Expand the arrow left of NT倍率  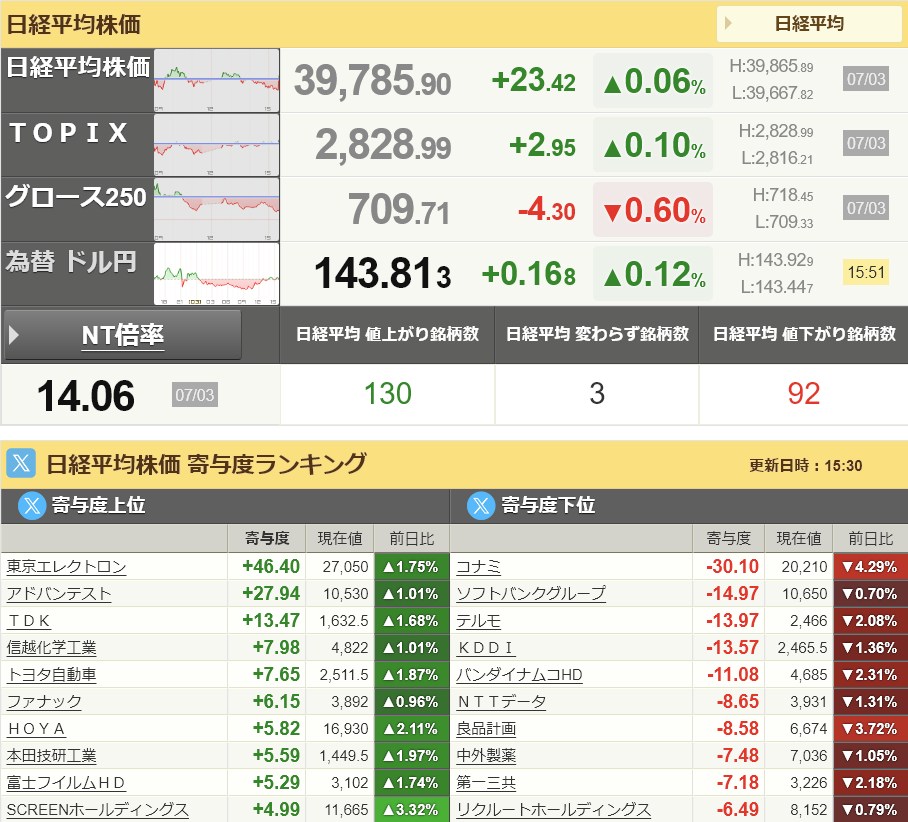[14, 335]
